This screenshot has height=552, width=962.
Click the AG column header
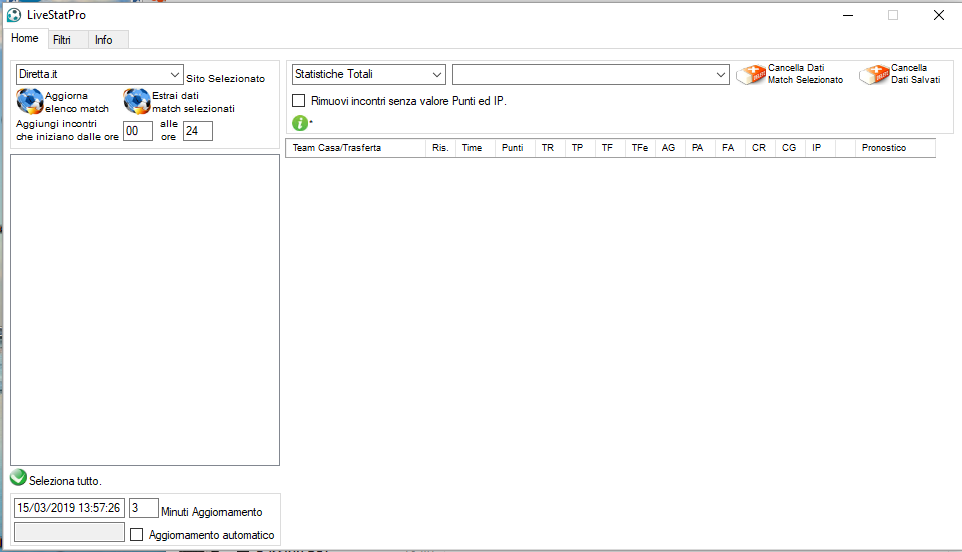pyautogui.click(x=671, y=148)
